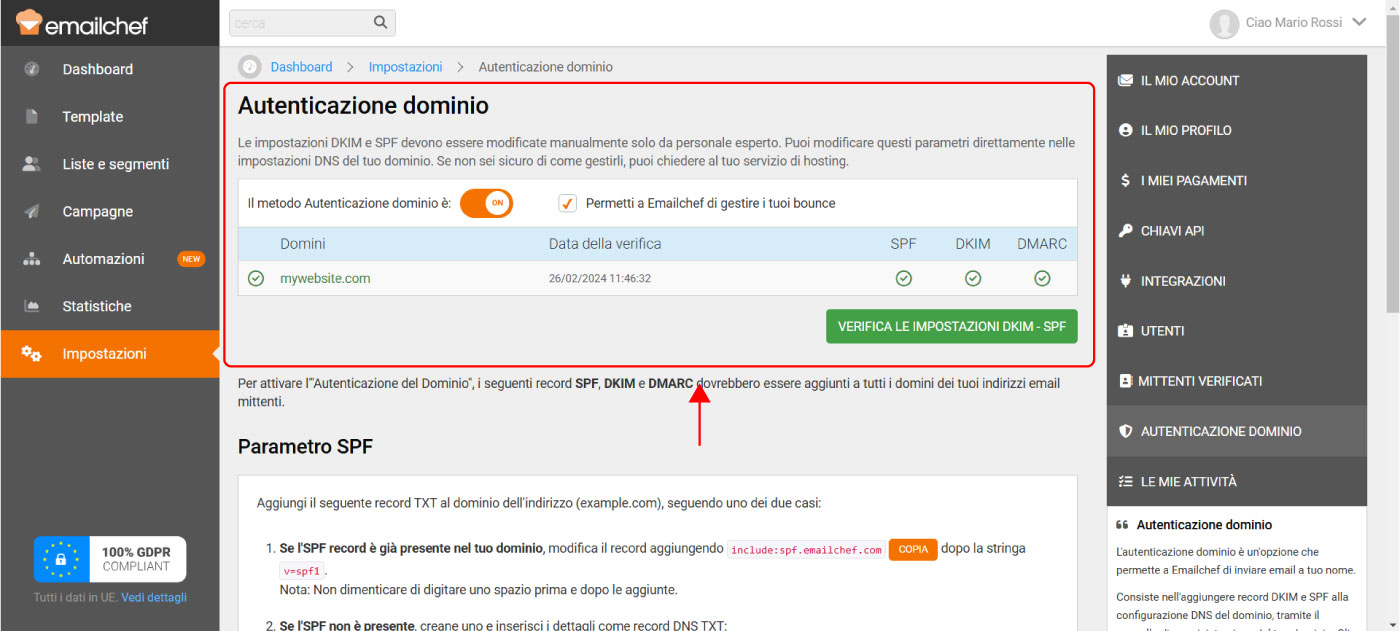Select Impostazioni in the left sidebar
Image resolution: width=1400 pixels, height=631 pixels.
pos(110,354)
